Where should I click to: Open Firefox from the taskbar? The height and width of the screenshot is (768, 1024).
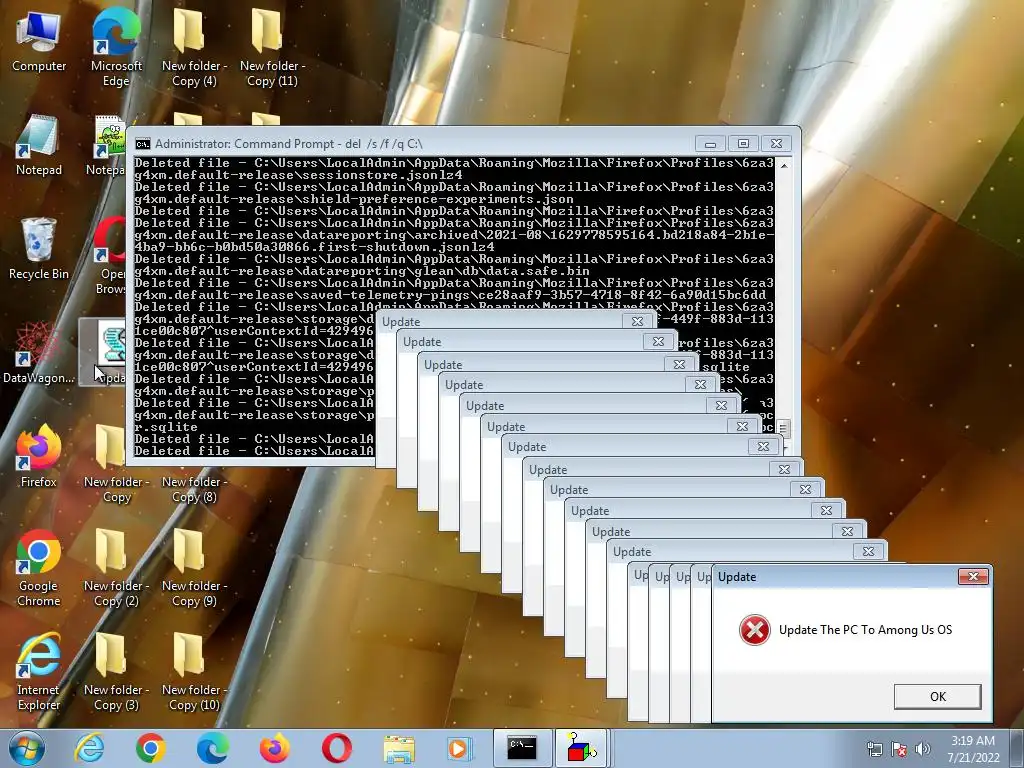(274, 748)
